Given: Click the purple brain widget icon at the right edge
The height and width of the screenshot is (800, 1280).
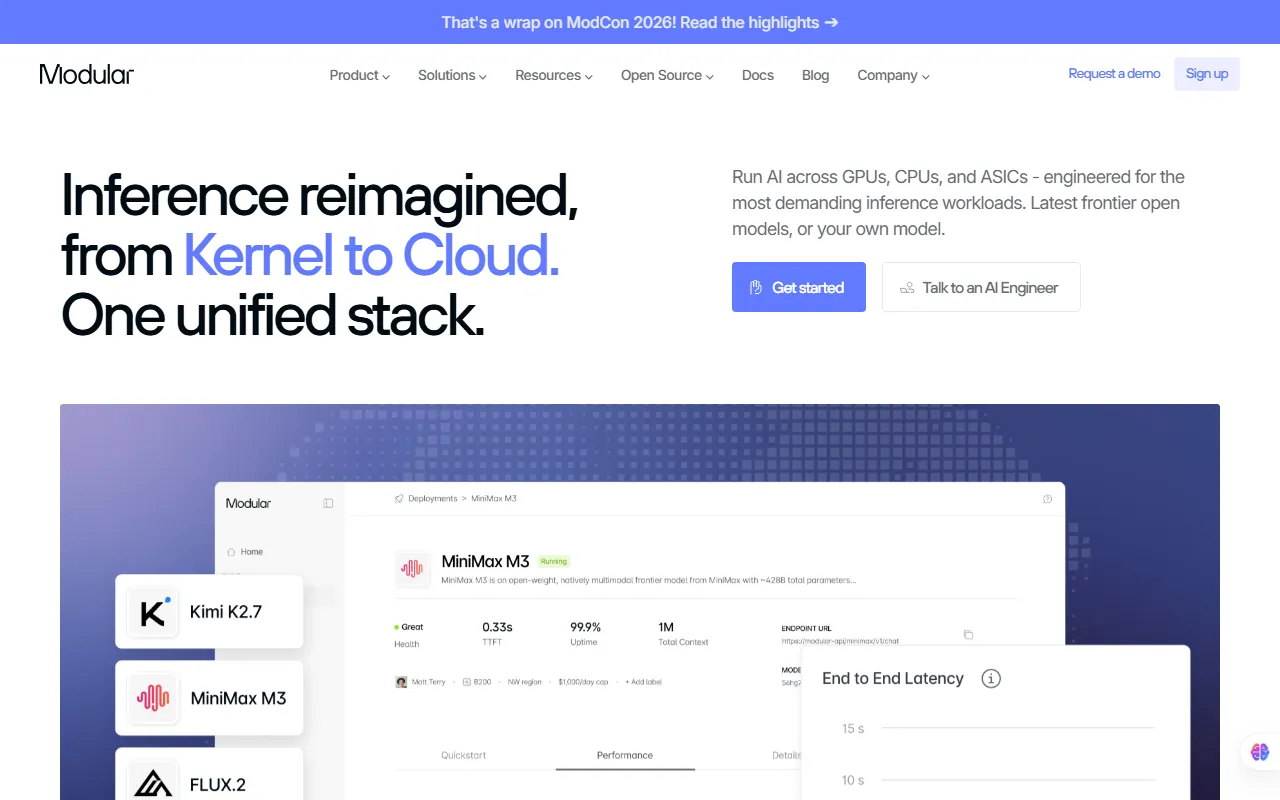Looking at the screenshot, I should click(1259, 751).
